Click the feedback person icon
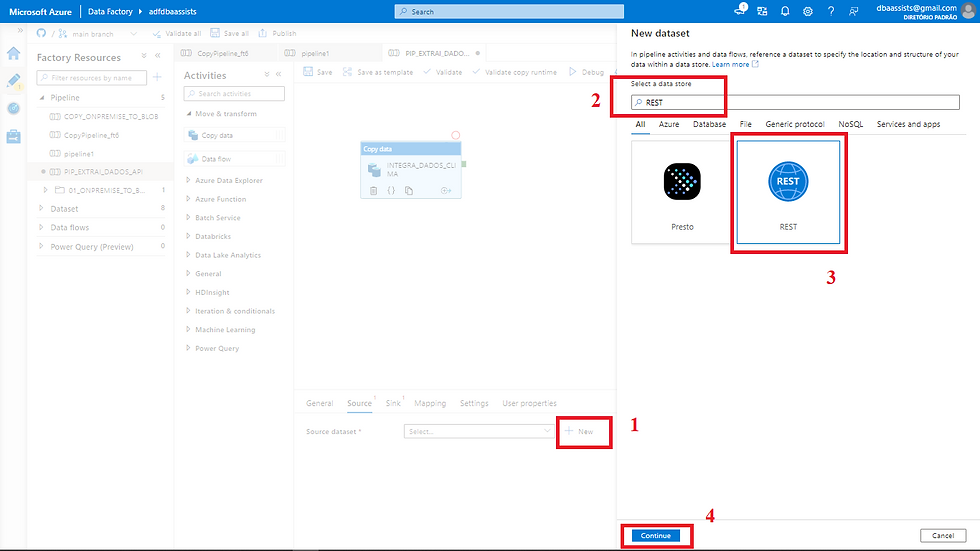Image resolution: width=980 pixels, height=551 pixels. click(853, 11)
